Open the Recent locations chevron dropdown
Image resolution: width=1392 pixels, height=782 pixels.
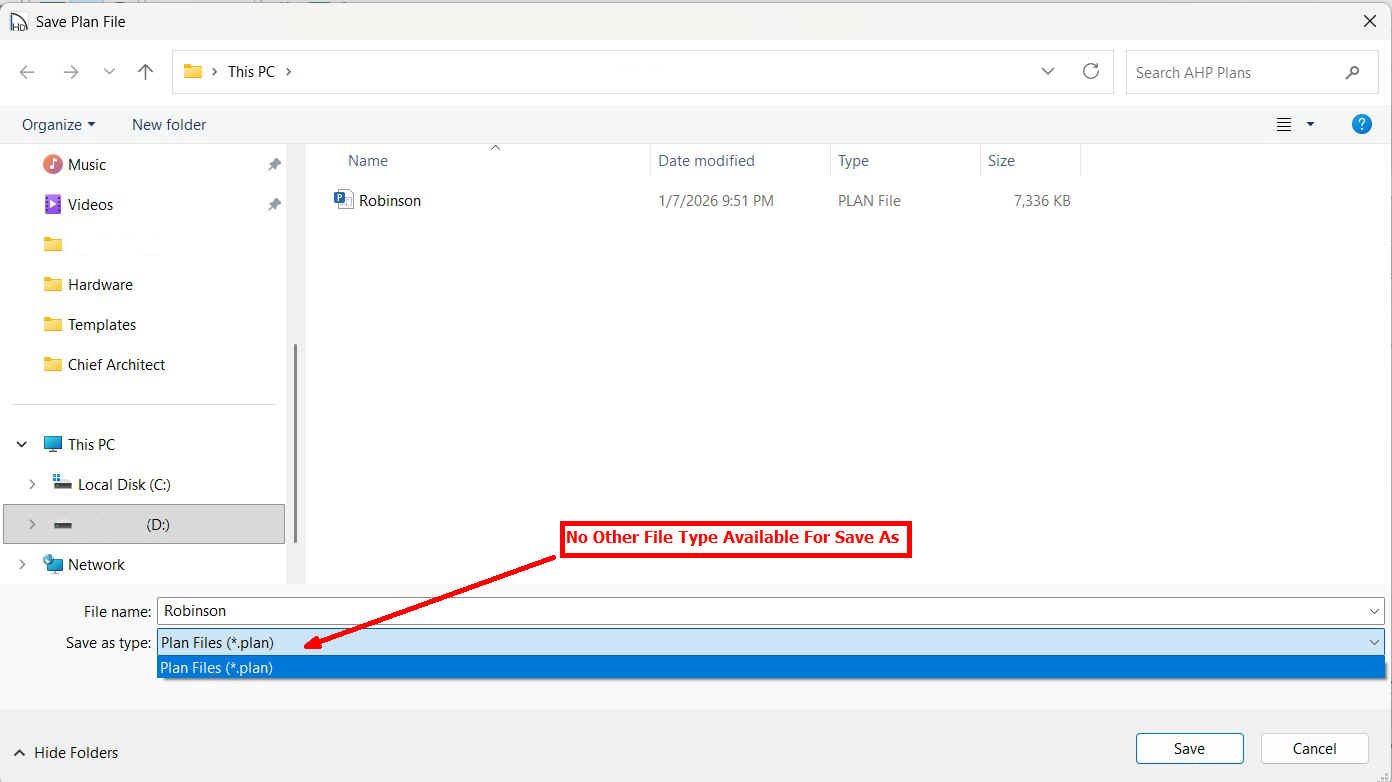click(109, 72)
